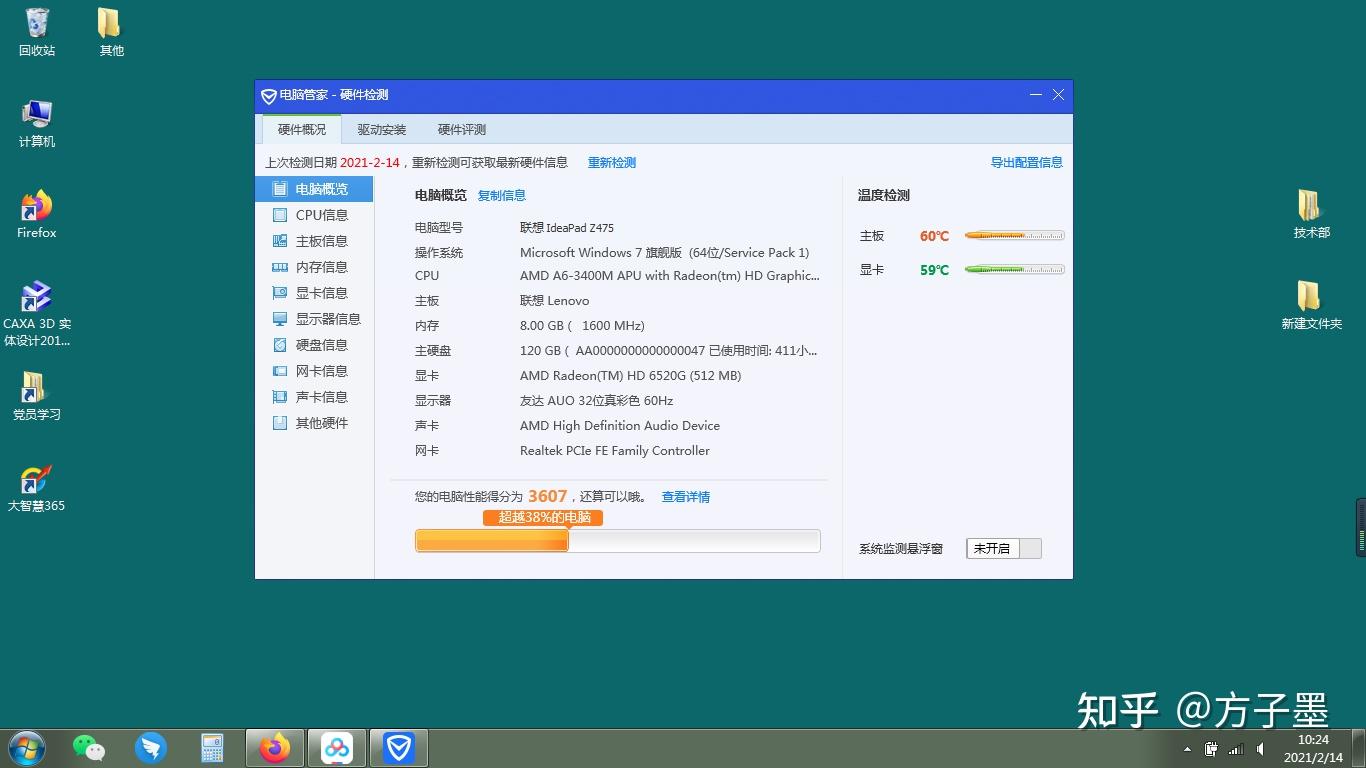Click the 60℃ motherboard temperature reading
The height and width of the screenshot is (768, 1366).
tap(935, 236)
